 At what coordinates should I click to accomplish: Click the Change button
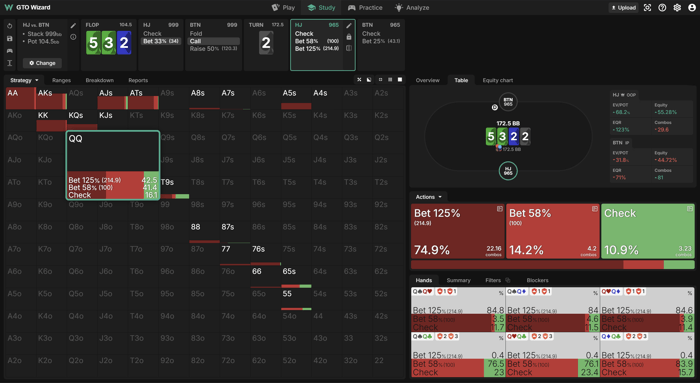(42, 63)
